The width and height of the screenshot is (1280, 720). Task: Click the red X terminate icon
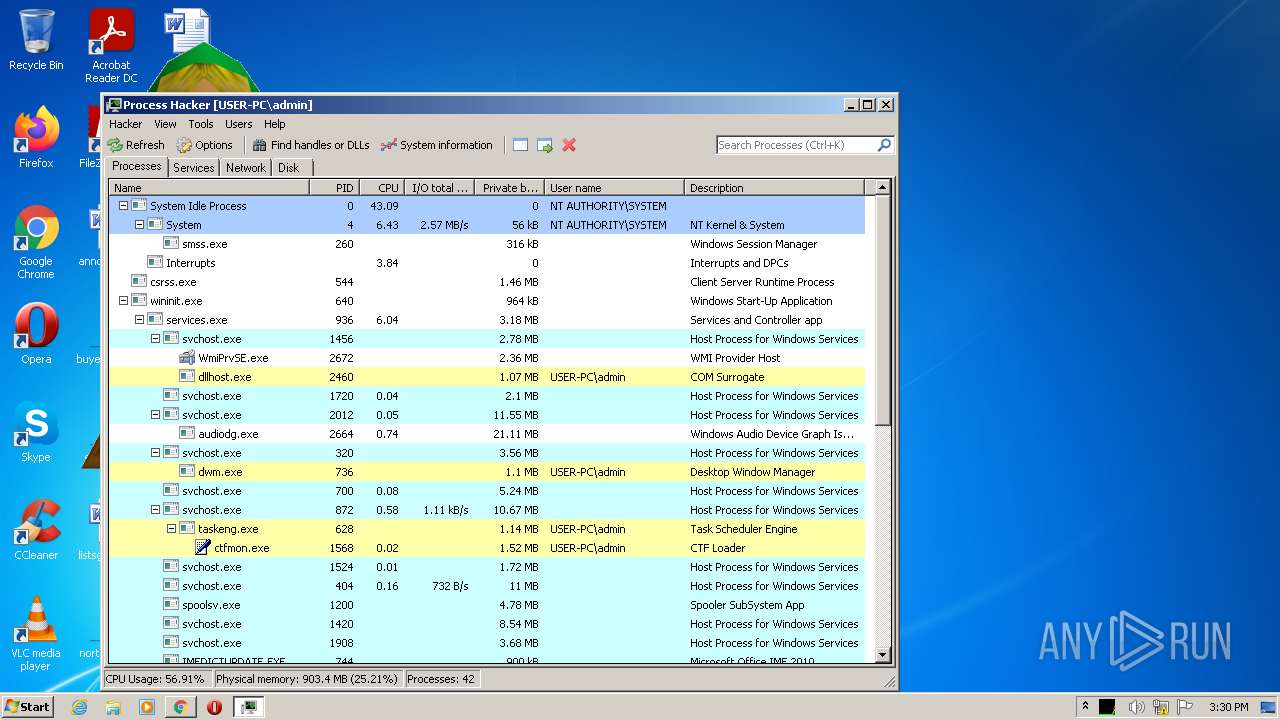click(x=569, y=145)
